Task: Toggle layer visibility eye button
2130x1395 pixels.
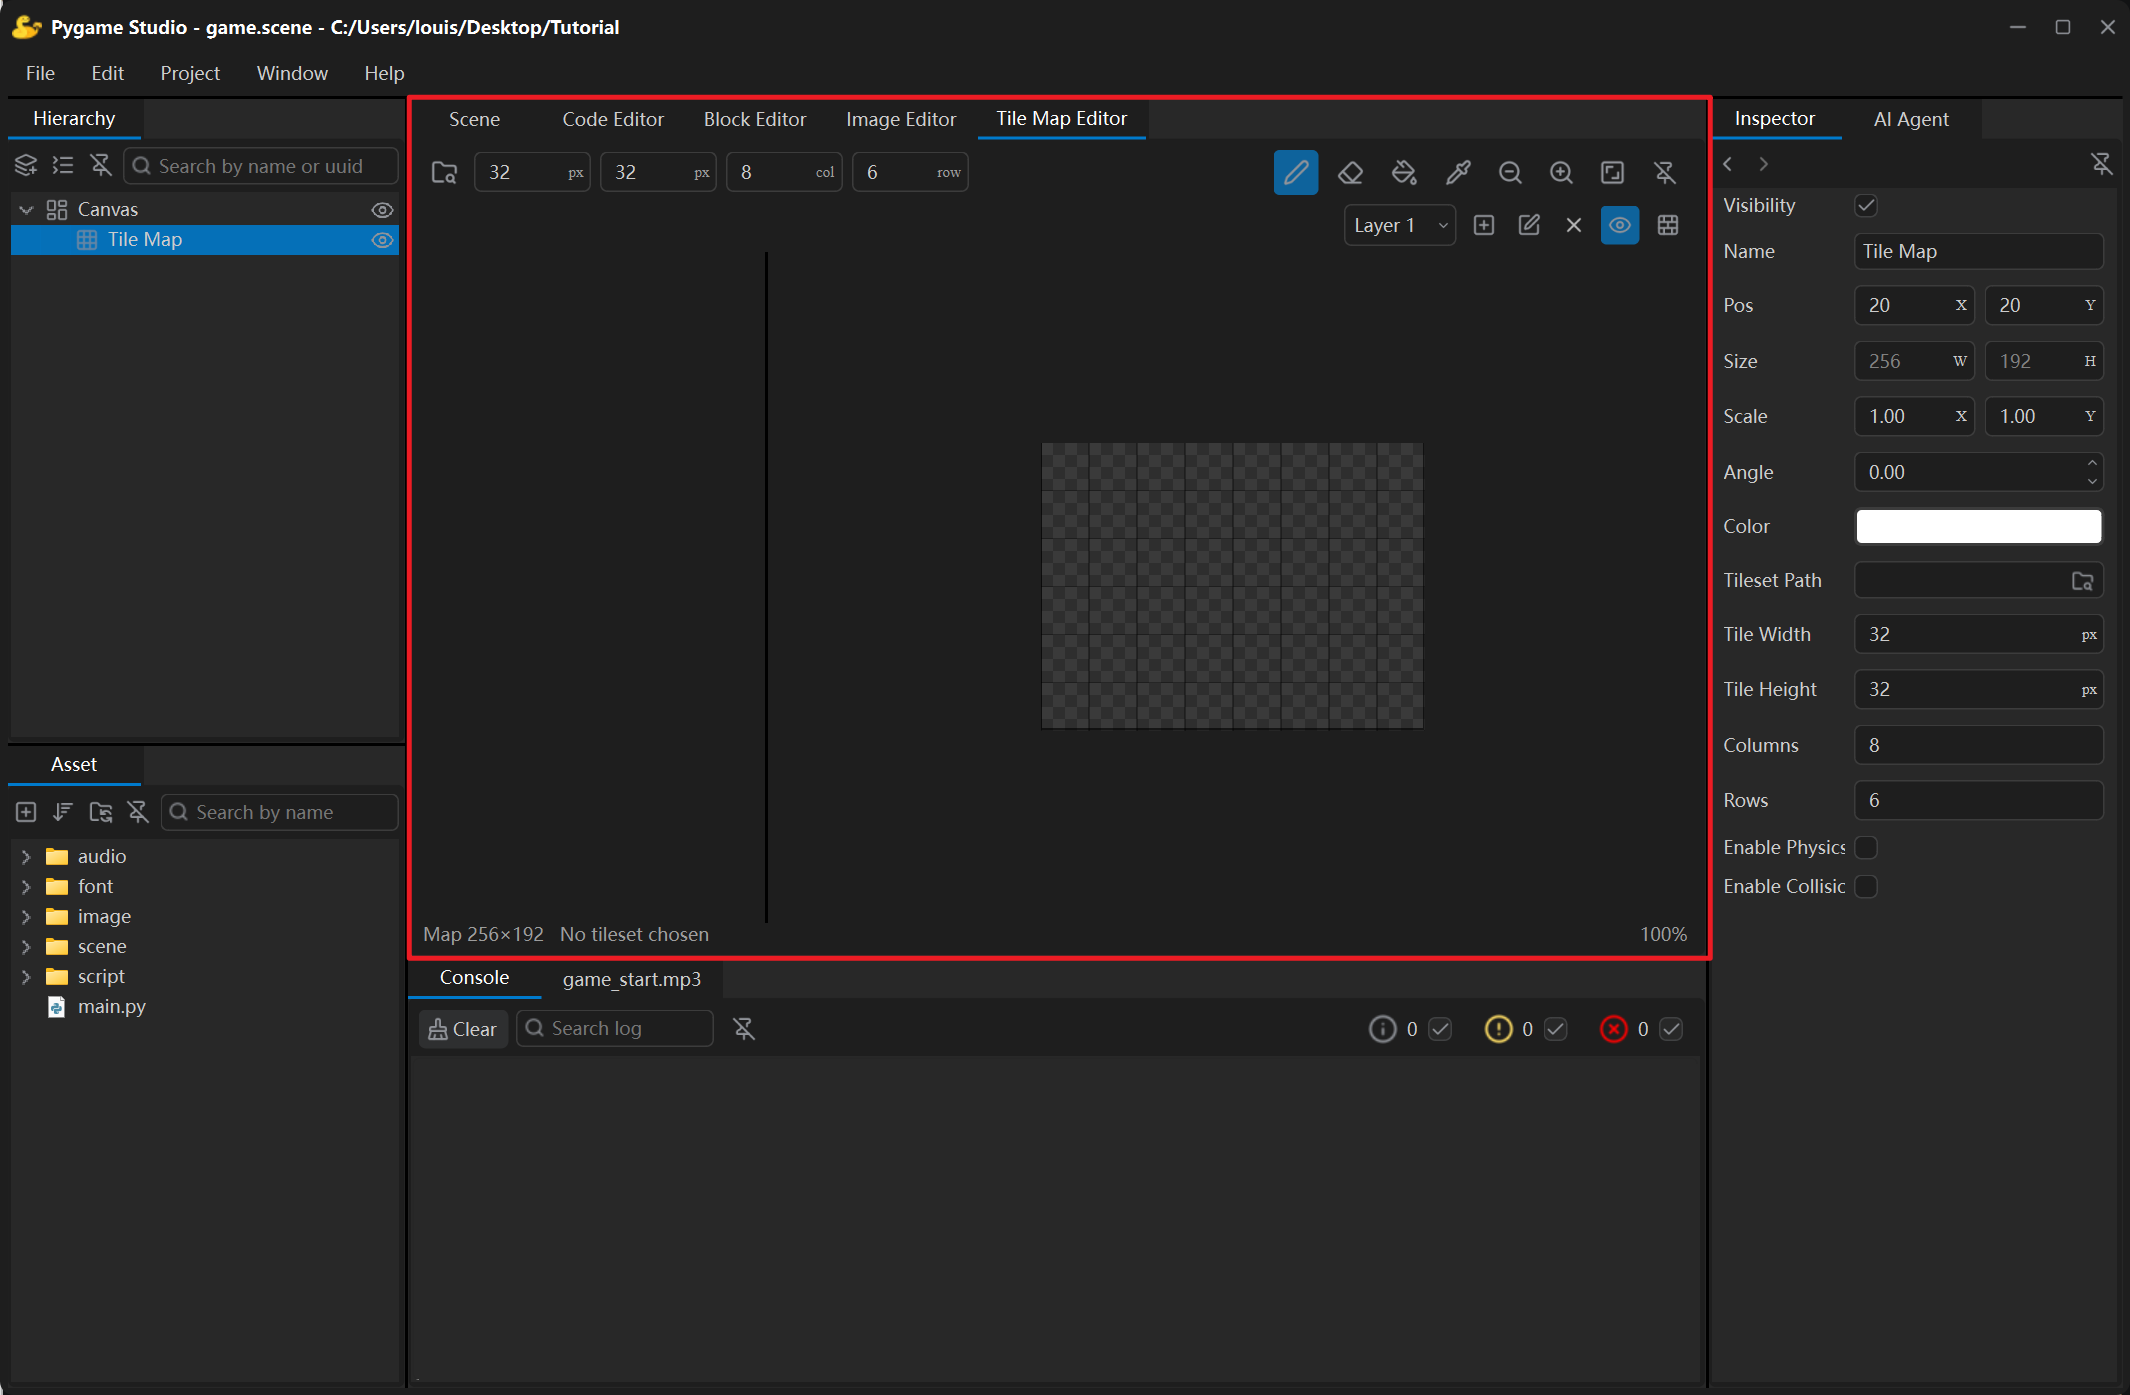Action: pyautogui.click(x=1620, y=225)
